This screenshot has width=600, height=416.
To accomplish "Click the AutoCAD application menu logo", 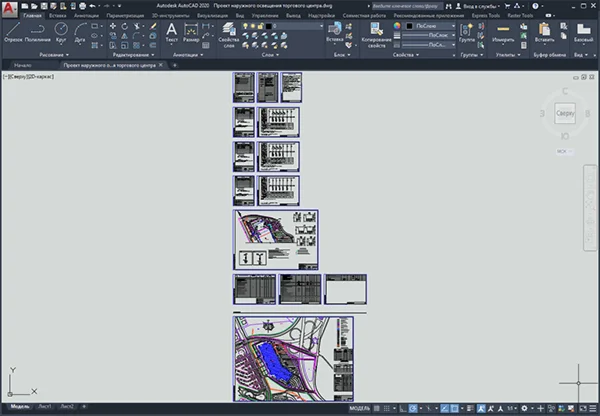I will coord(10,9).
